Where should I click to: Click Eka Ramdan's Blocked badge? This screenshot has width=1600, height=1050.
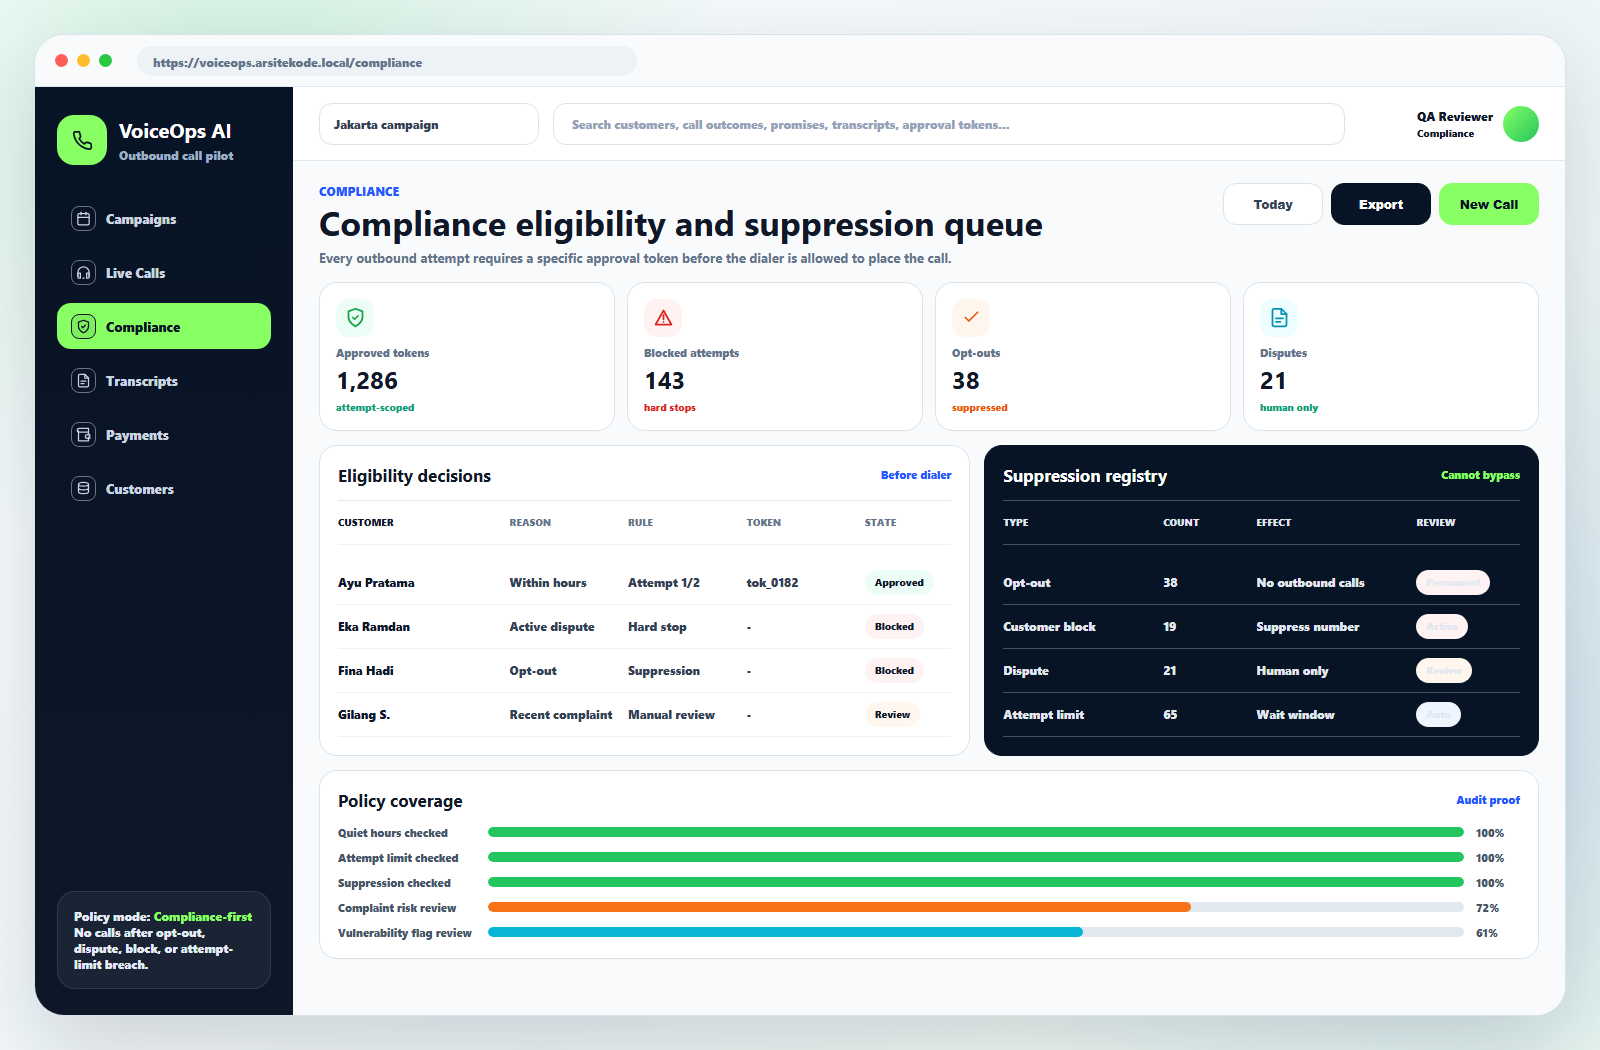(894, 627)
